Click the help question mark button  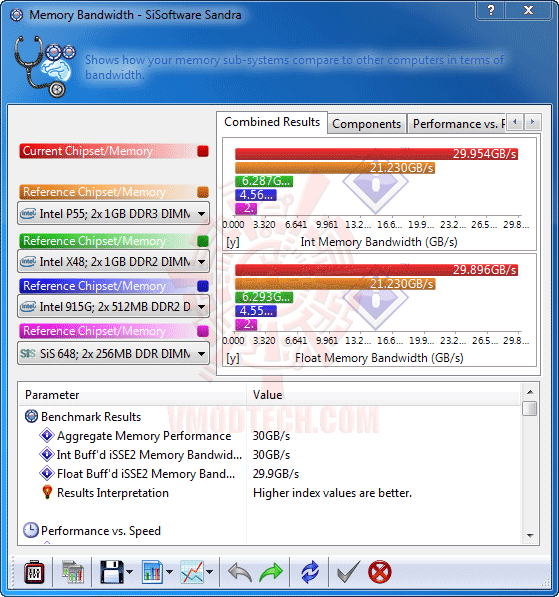[491, 10]
